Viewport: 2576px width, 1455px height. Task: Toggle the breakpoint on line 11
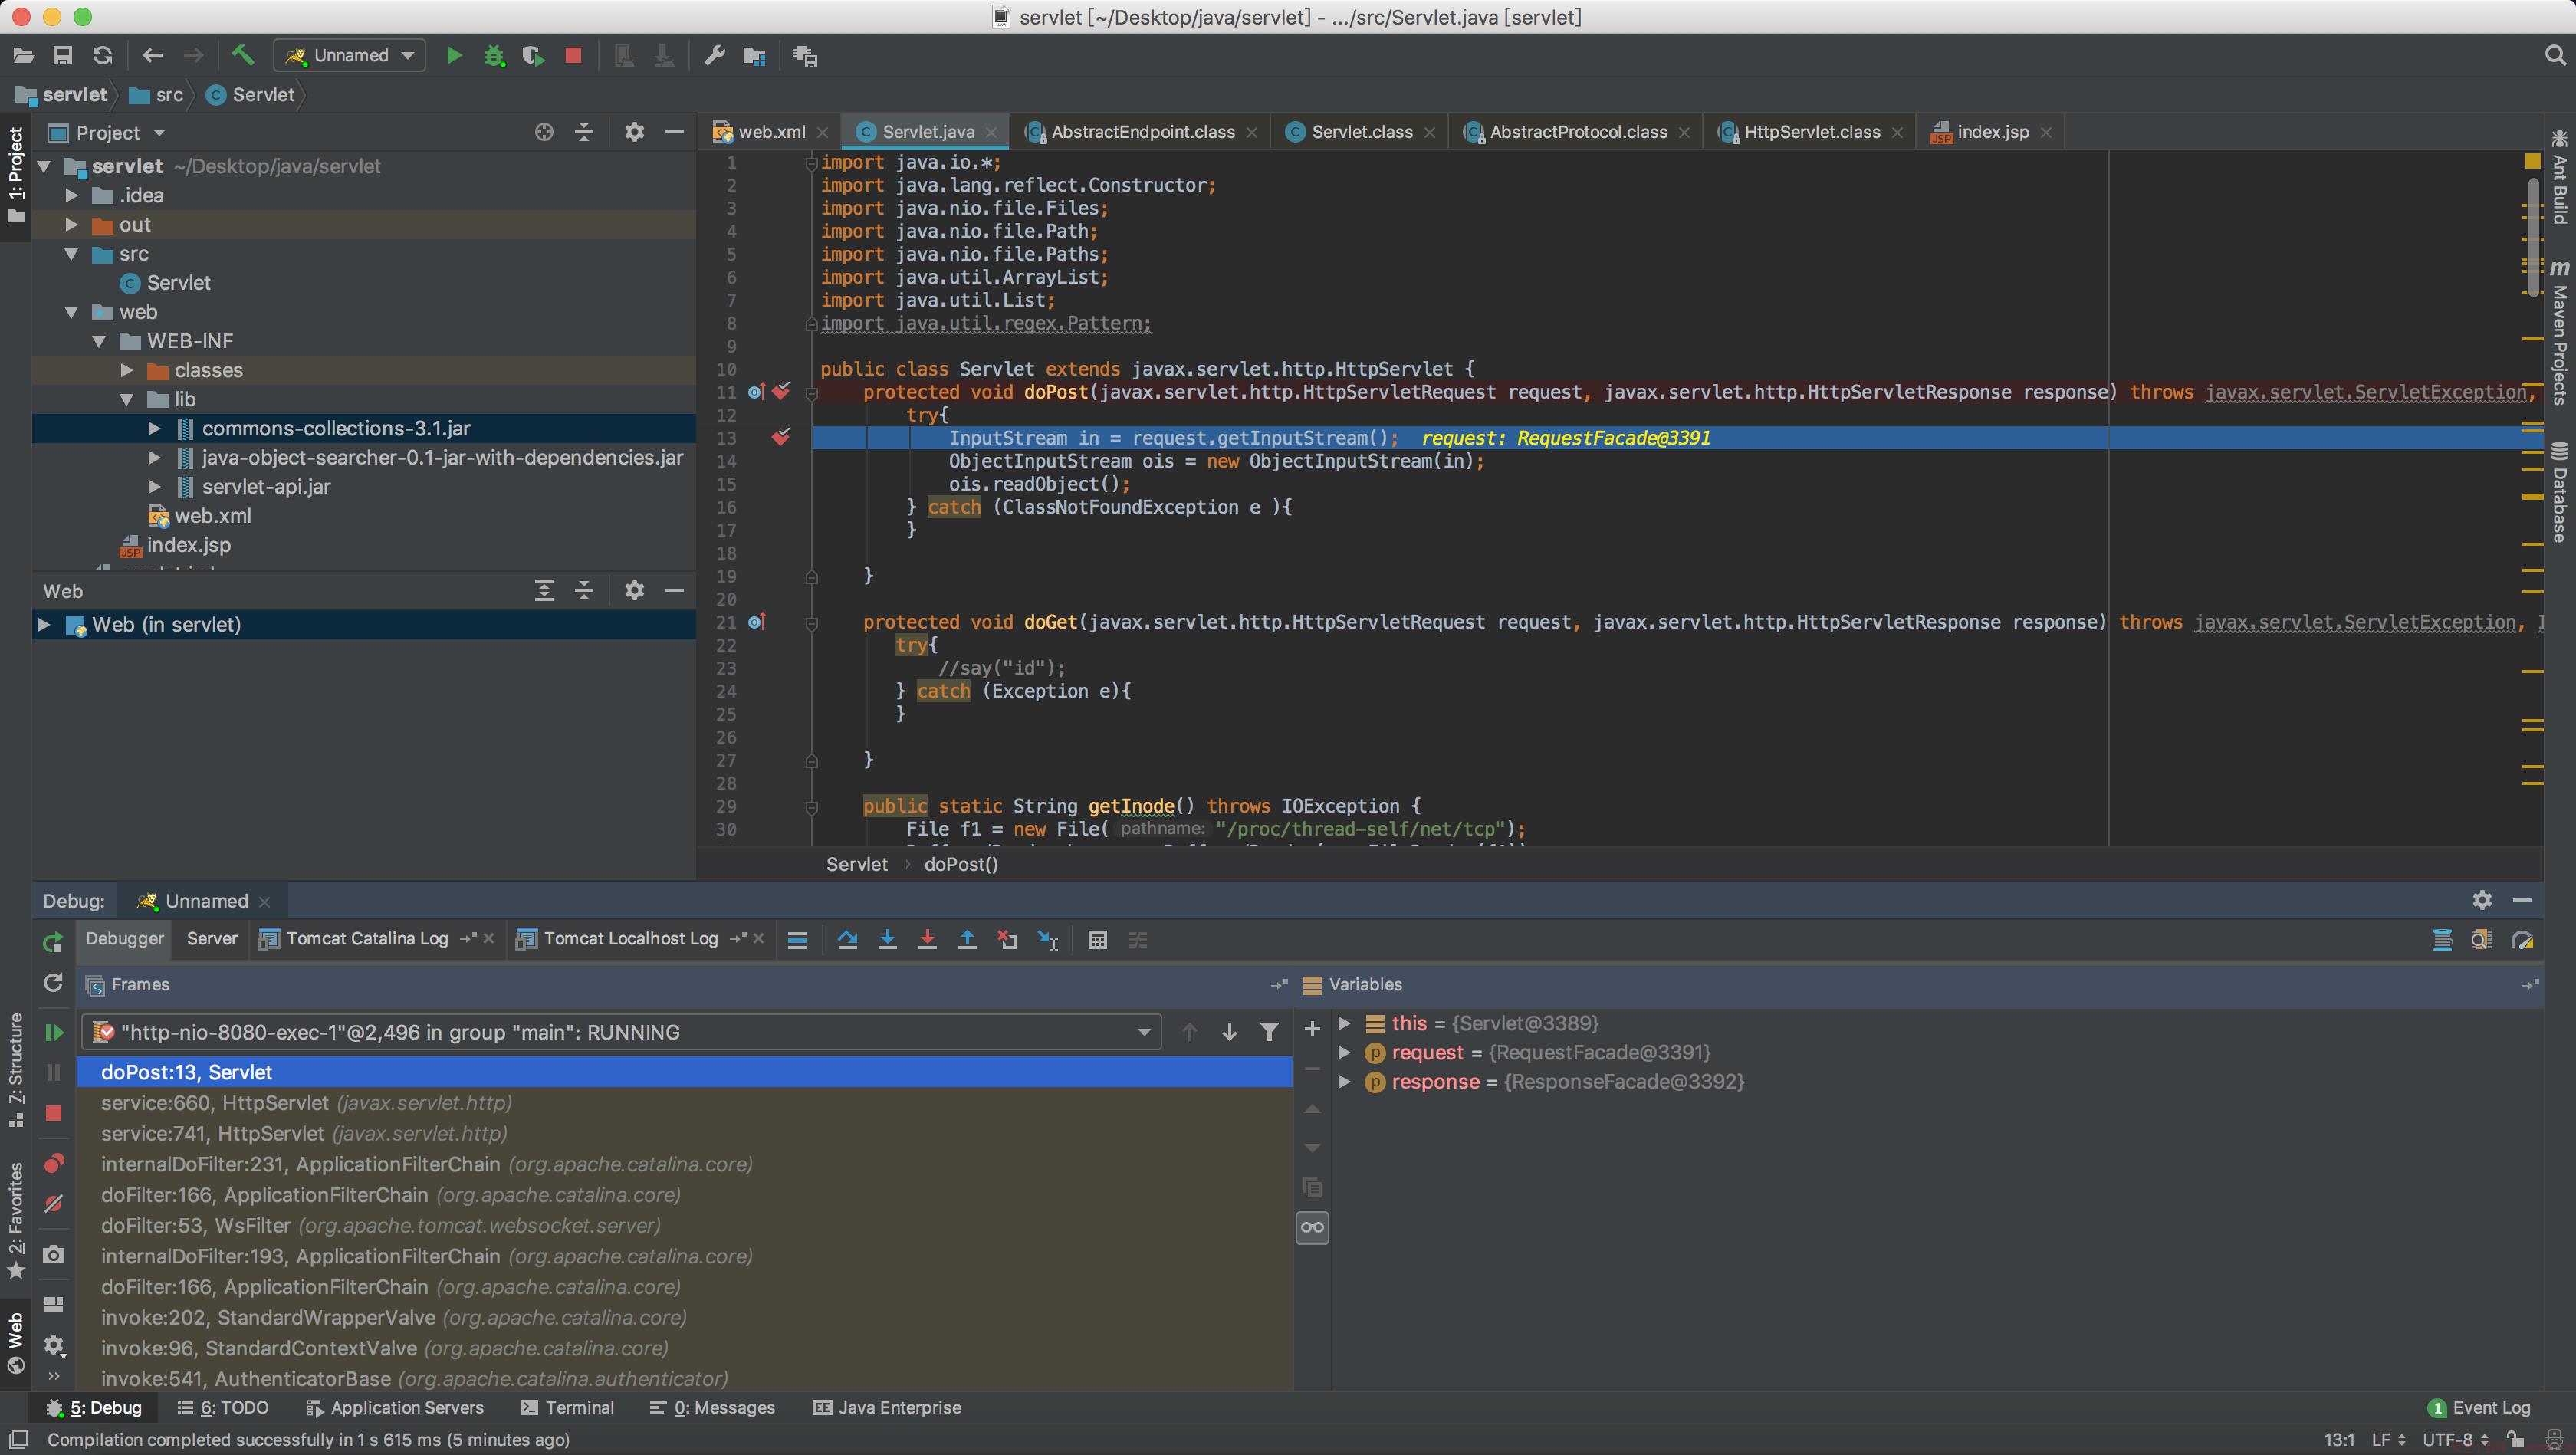point(780,391)
